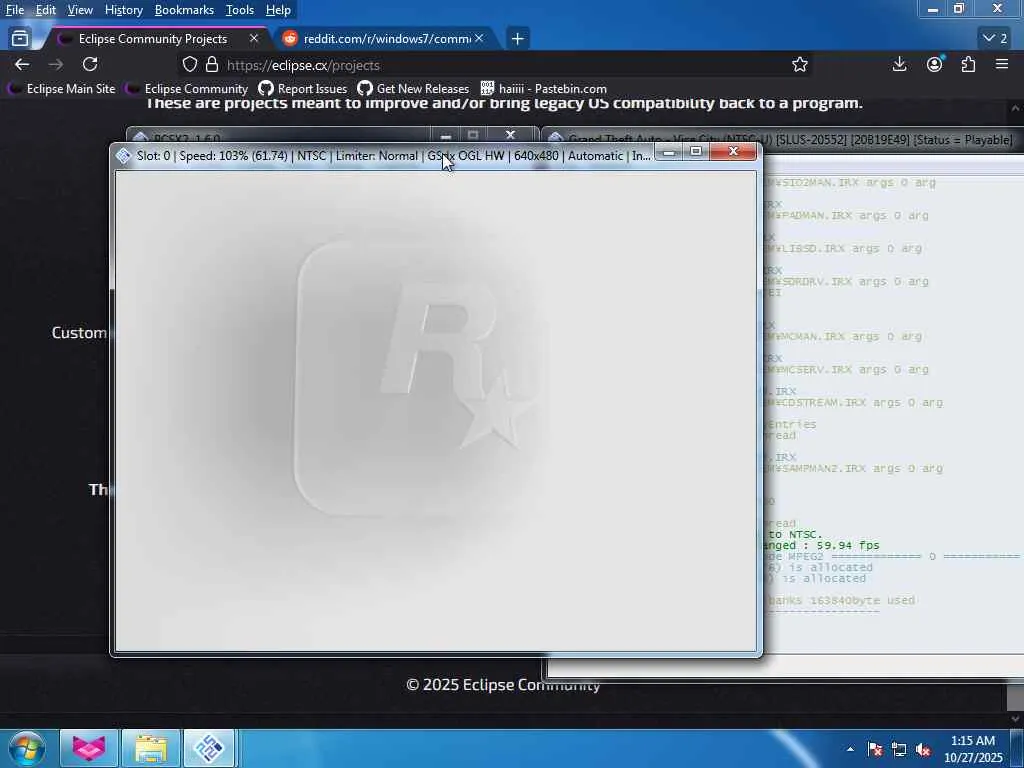
Task: Open Eclipse Main Site bookmark
Action: [x=61, y=89]
